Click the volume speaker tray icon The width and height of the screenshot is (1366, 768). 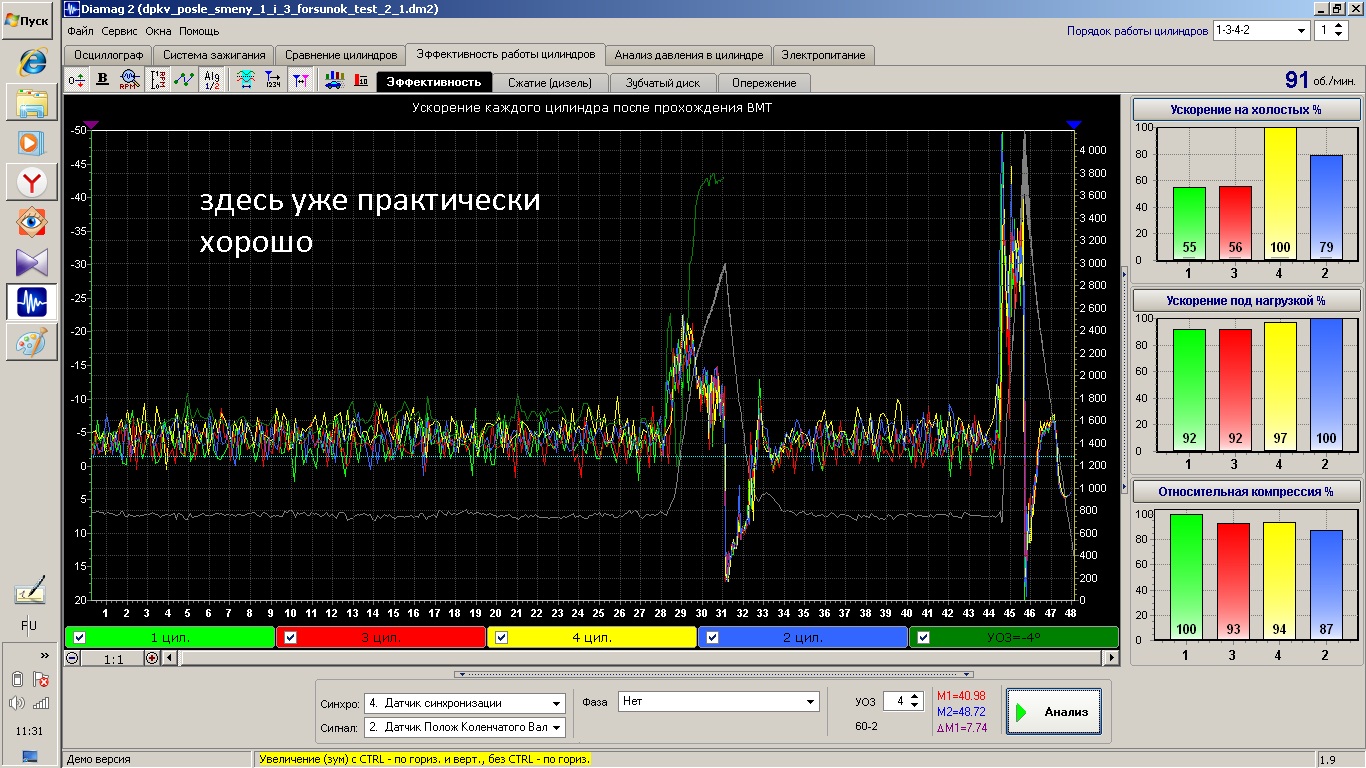17,703
